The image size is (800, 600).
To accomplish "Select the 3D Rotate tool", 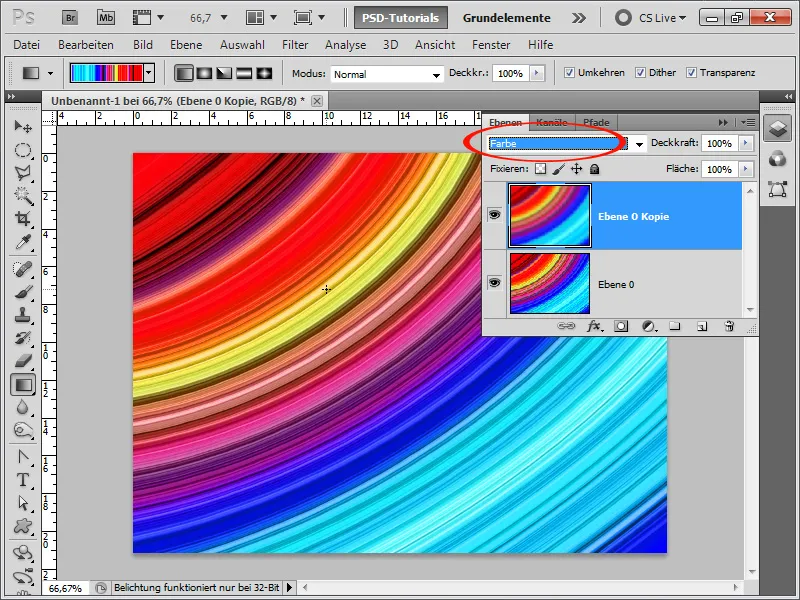I will 23,553.
